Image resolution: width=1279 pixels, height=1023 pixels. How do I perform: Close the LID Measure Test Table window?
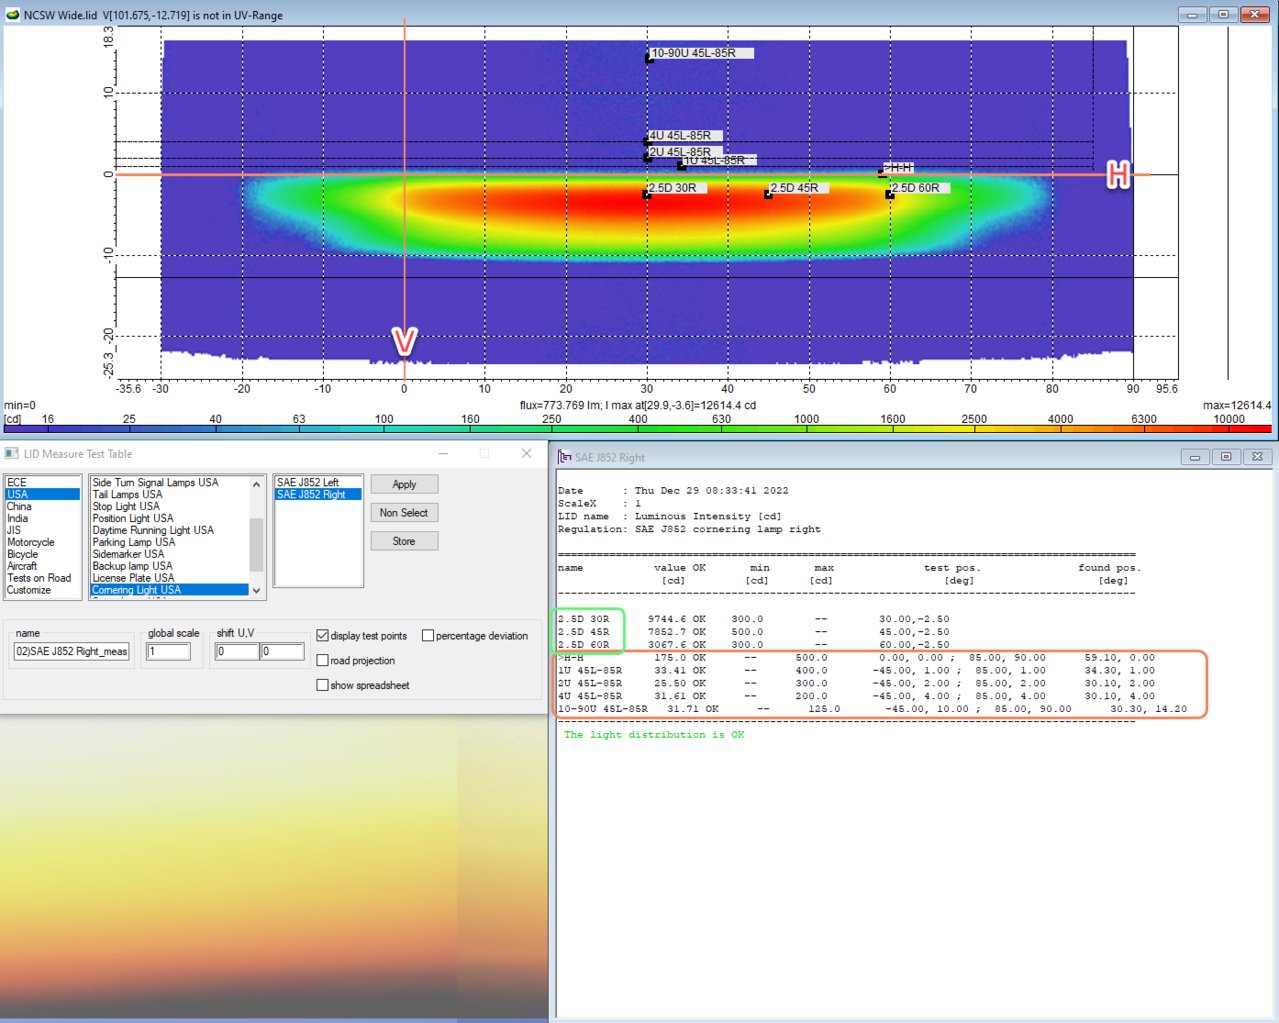(x=527, y=454)
